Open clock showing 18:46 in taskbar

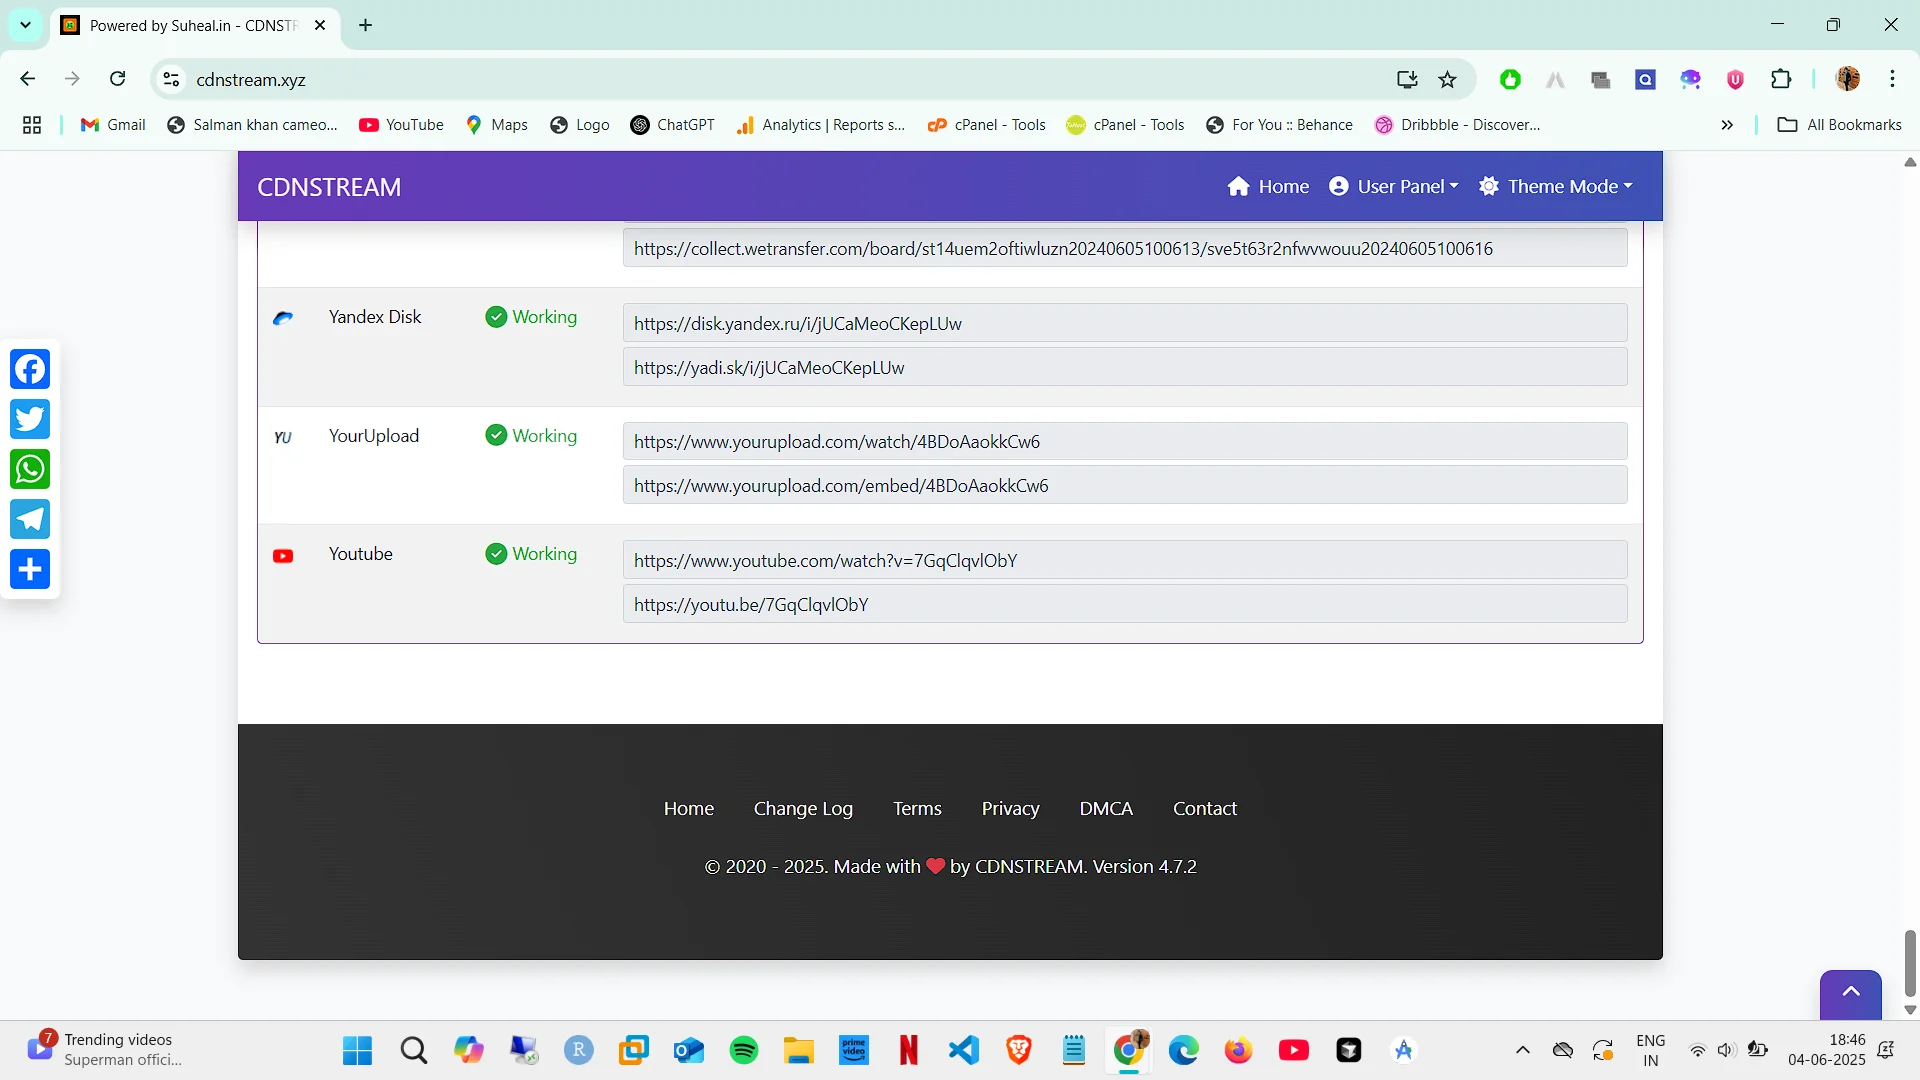[1826, 1050]
